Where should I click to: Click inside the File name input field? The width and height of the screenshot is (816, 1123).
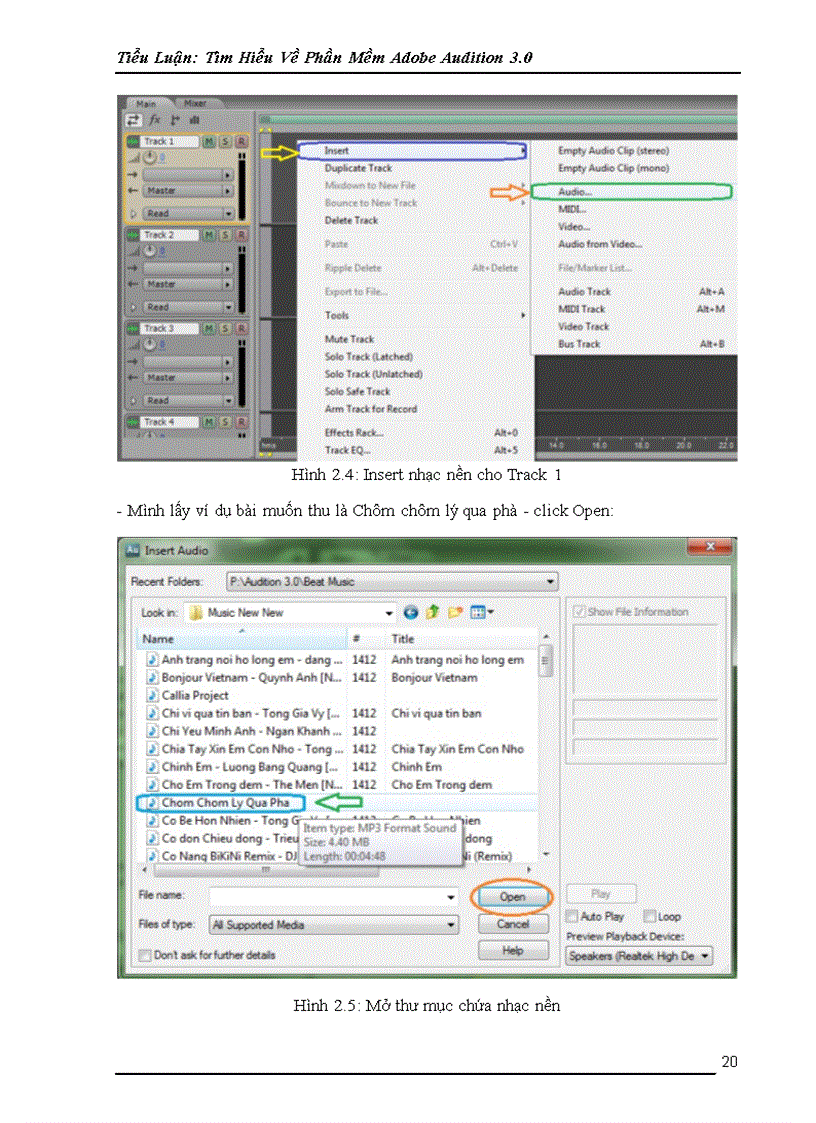click(x=330, y=897)
